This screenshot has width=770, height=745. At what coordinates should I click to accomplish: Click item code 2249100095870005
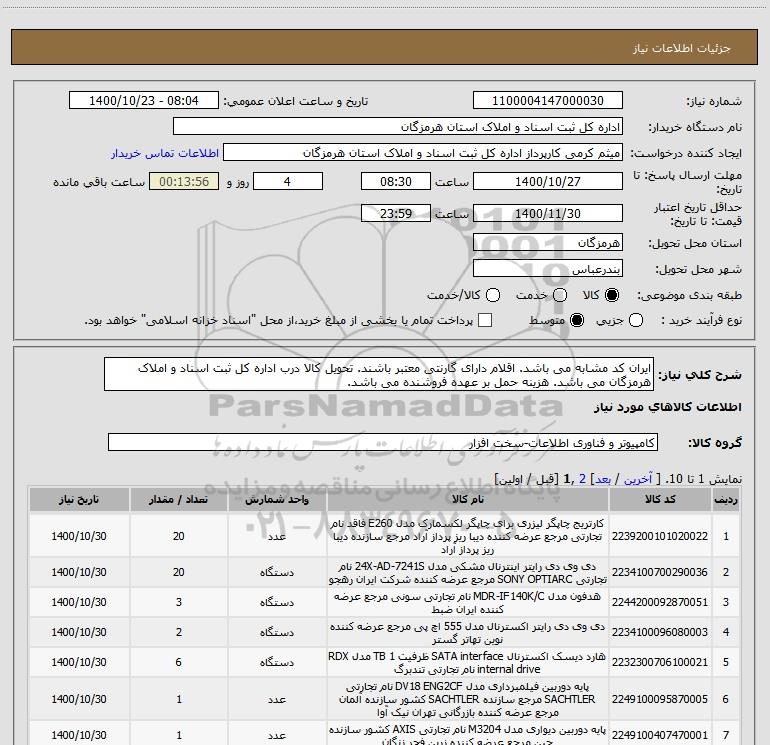pyautogui.click(x=660, y=699)
